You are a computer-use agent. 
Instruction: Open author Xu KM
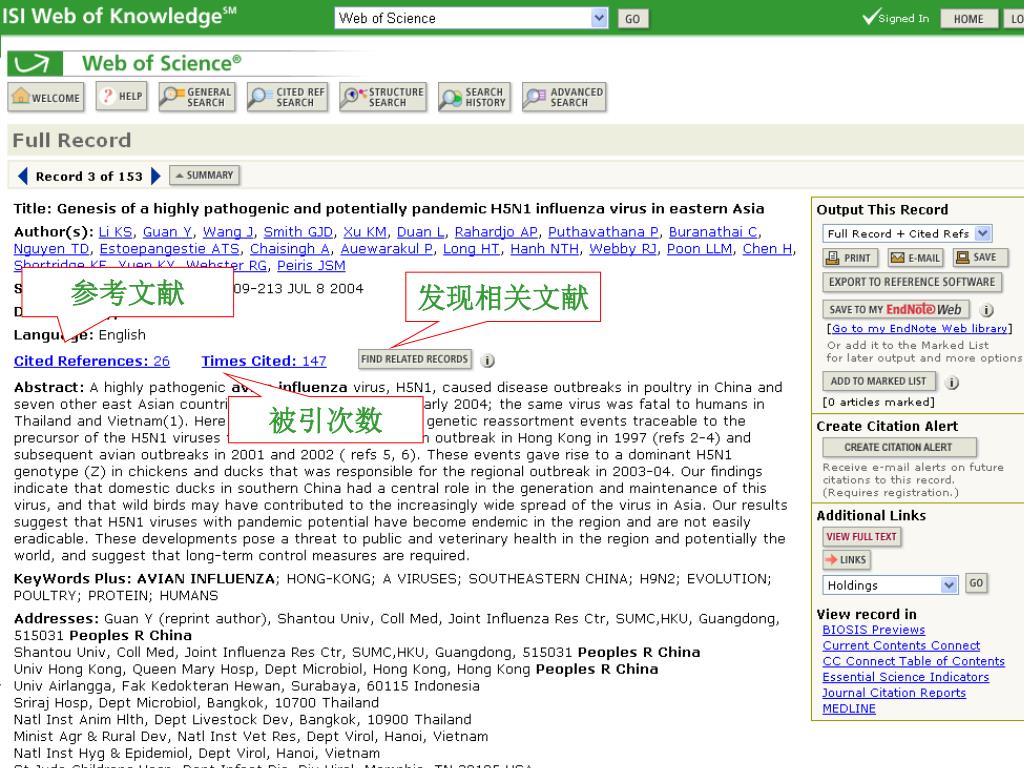pos(365,232)
